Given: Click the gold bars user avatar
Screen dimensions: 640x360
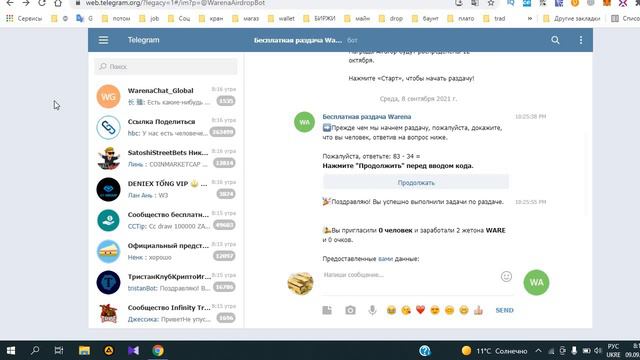Looking at the screenshot, I should point(300,283).
